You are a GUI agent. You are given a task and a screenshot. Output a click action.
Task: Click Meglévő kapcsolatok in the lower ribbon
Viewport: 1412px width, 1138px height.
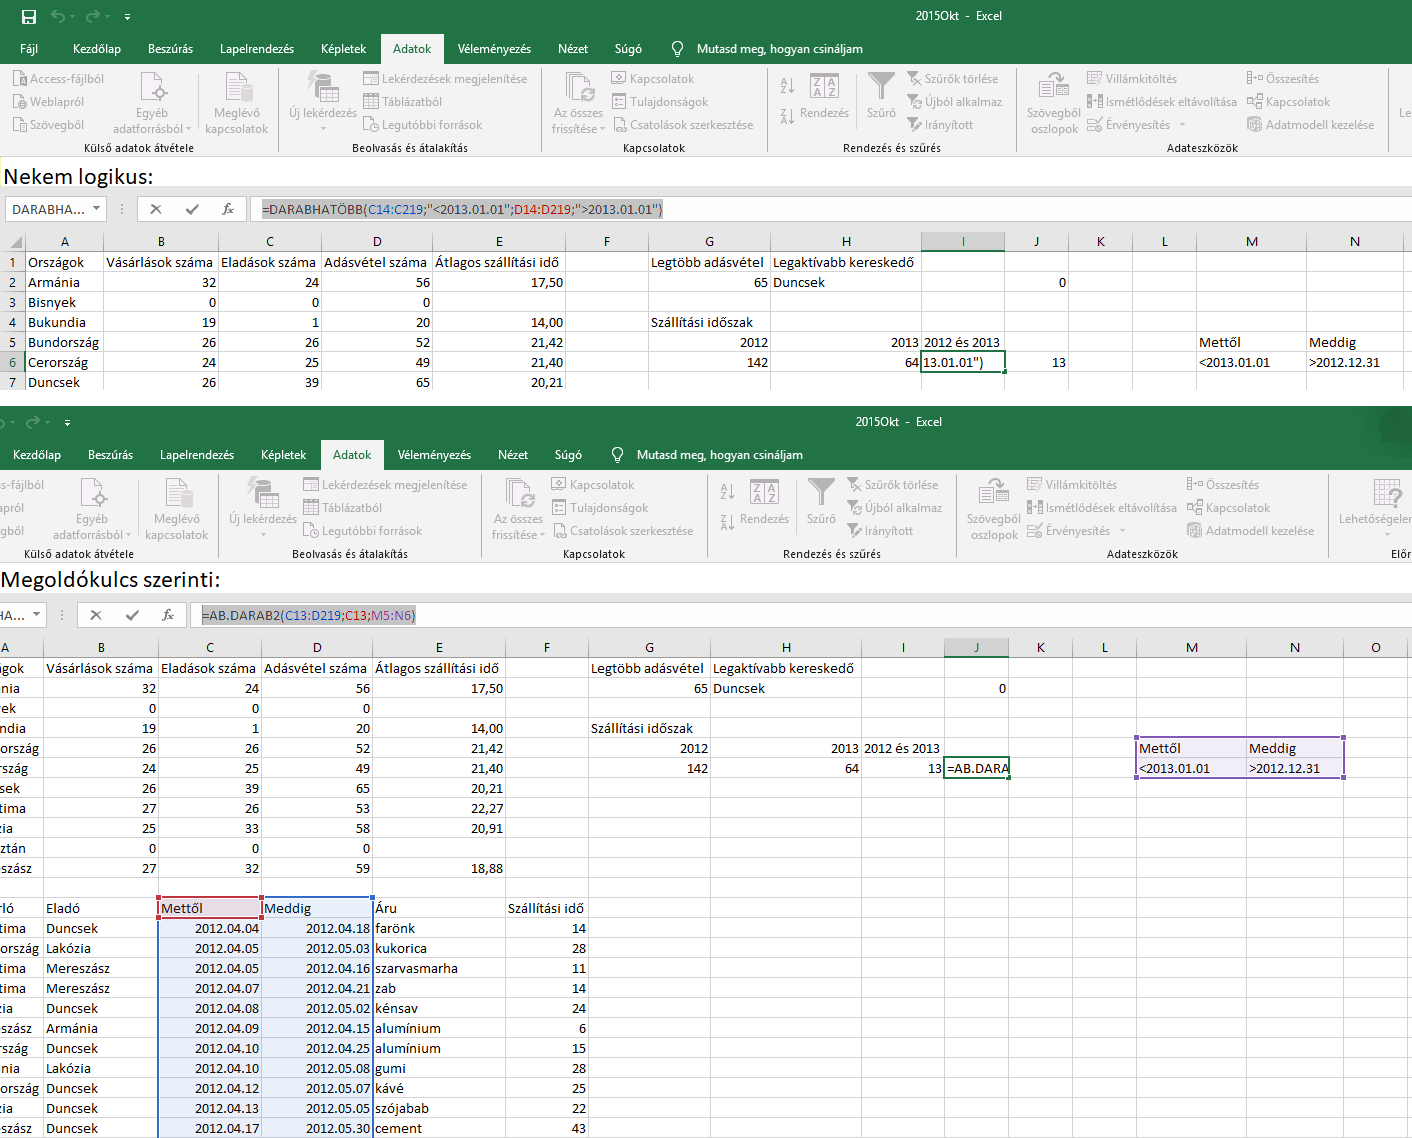177,510
